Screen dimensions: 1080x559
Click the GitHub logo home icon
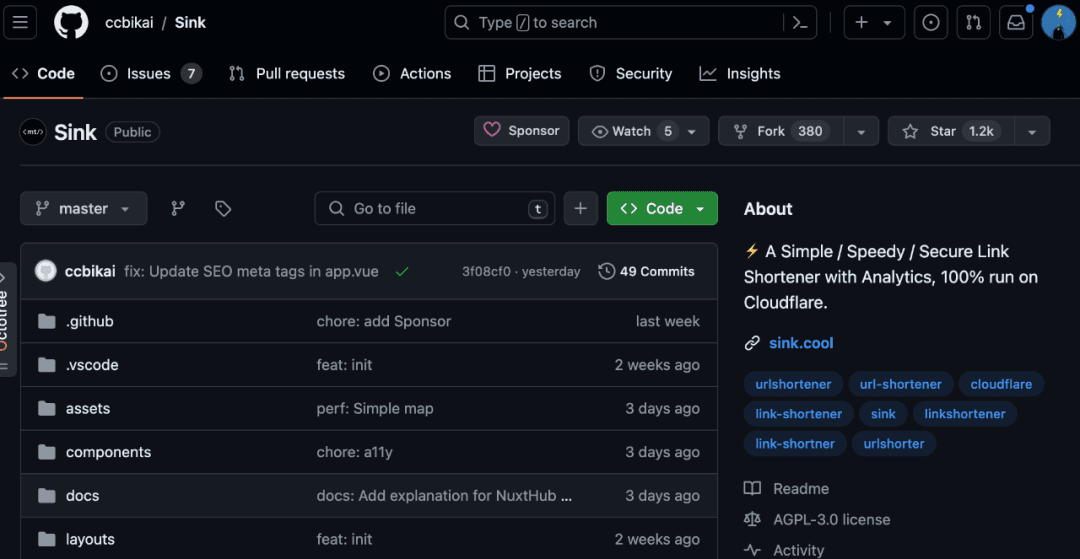(x=71, y=22)
